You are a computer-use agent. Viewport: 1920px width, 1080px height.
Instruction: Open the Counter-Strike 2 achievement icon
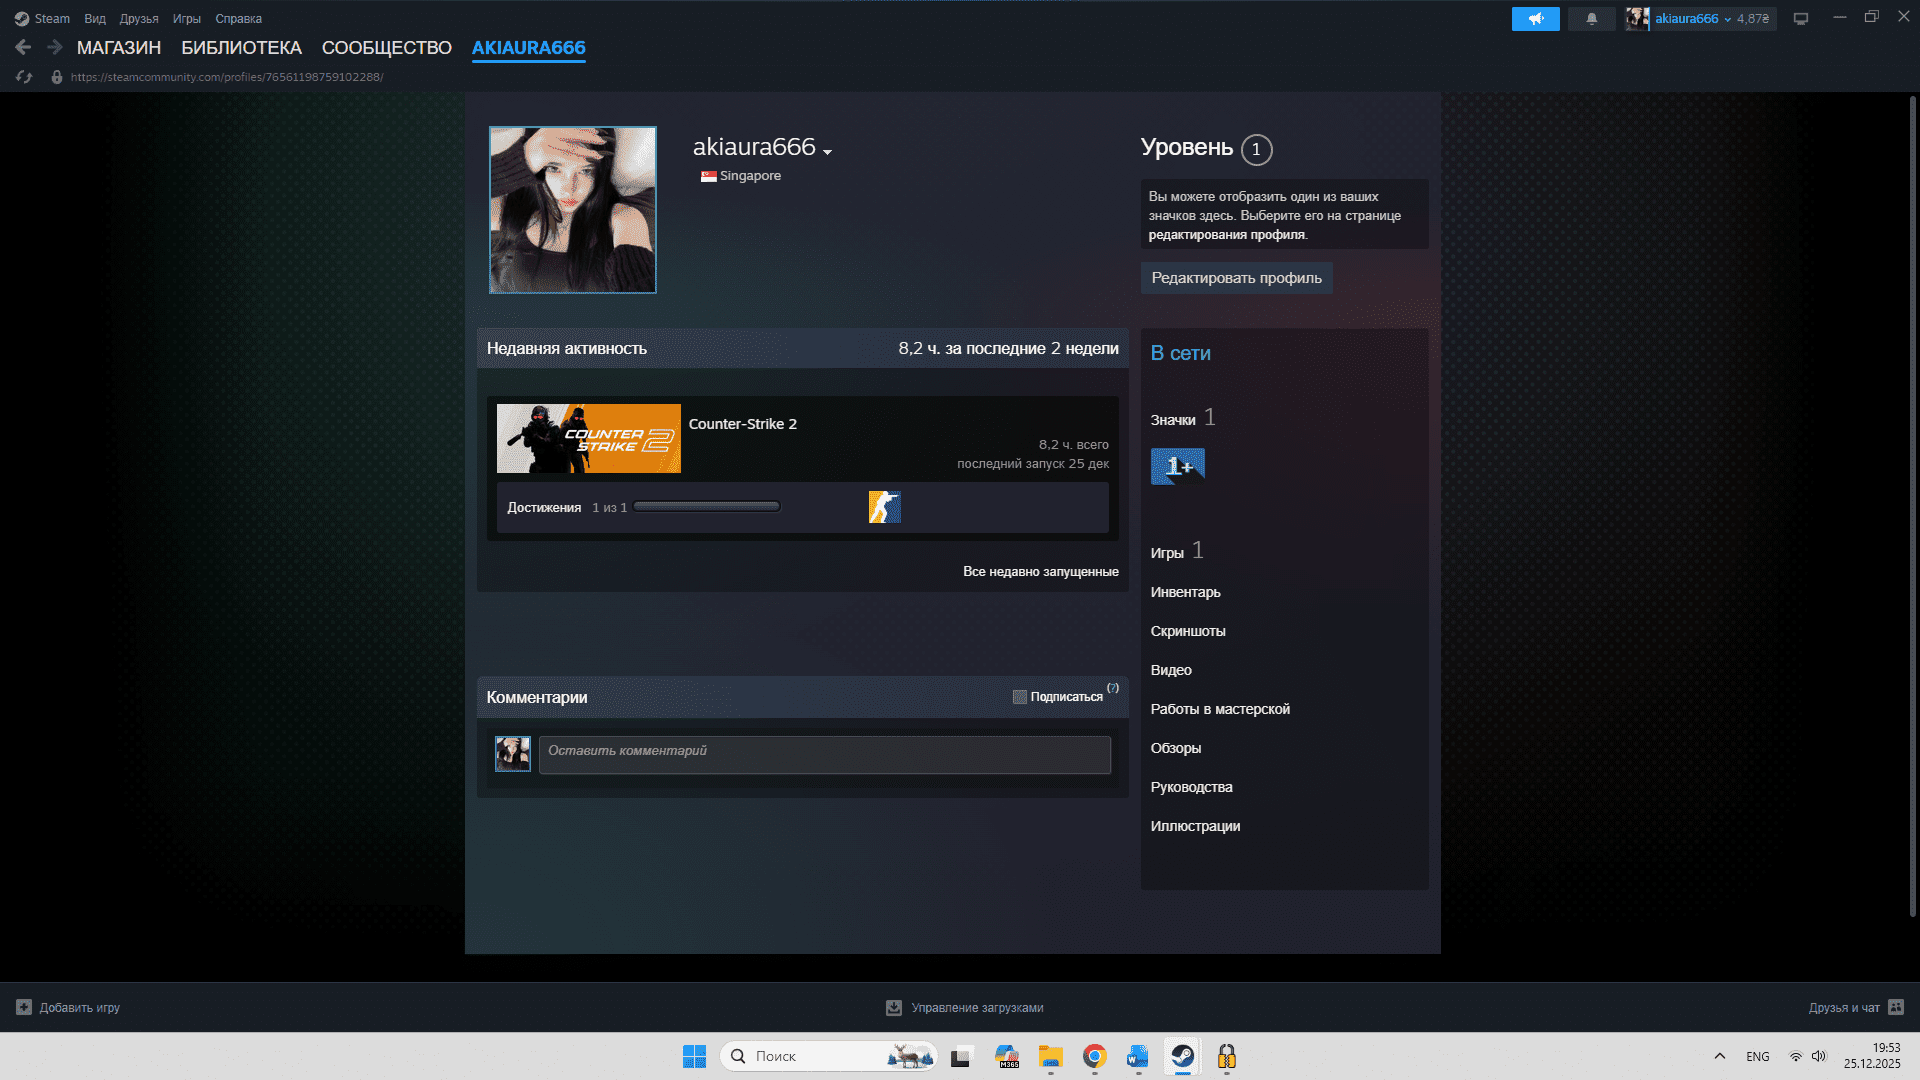tap(884, 507)
